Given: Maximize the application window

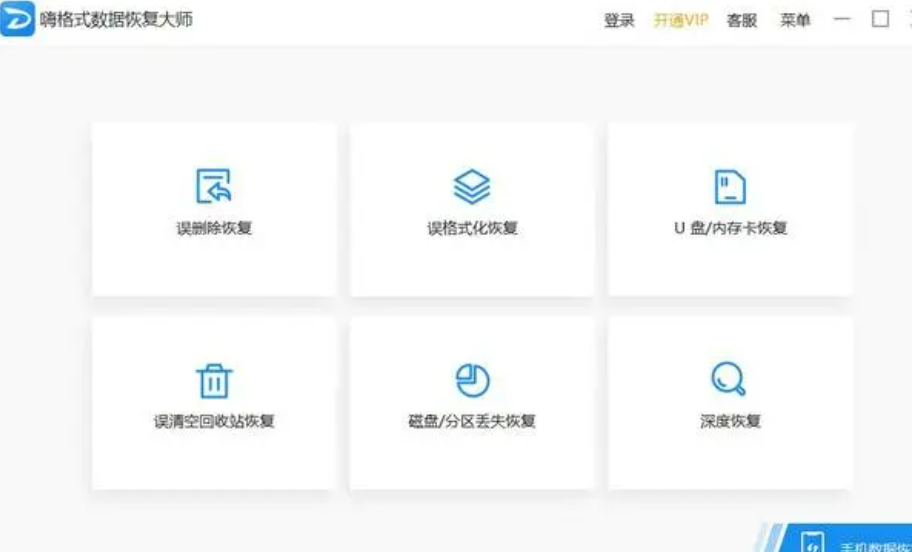Looking at the screenshot, I should [880, 19].
